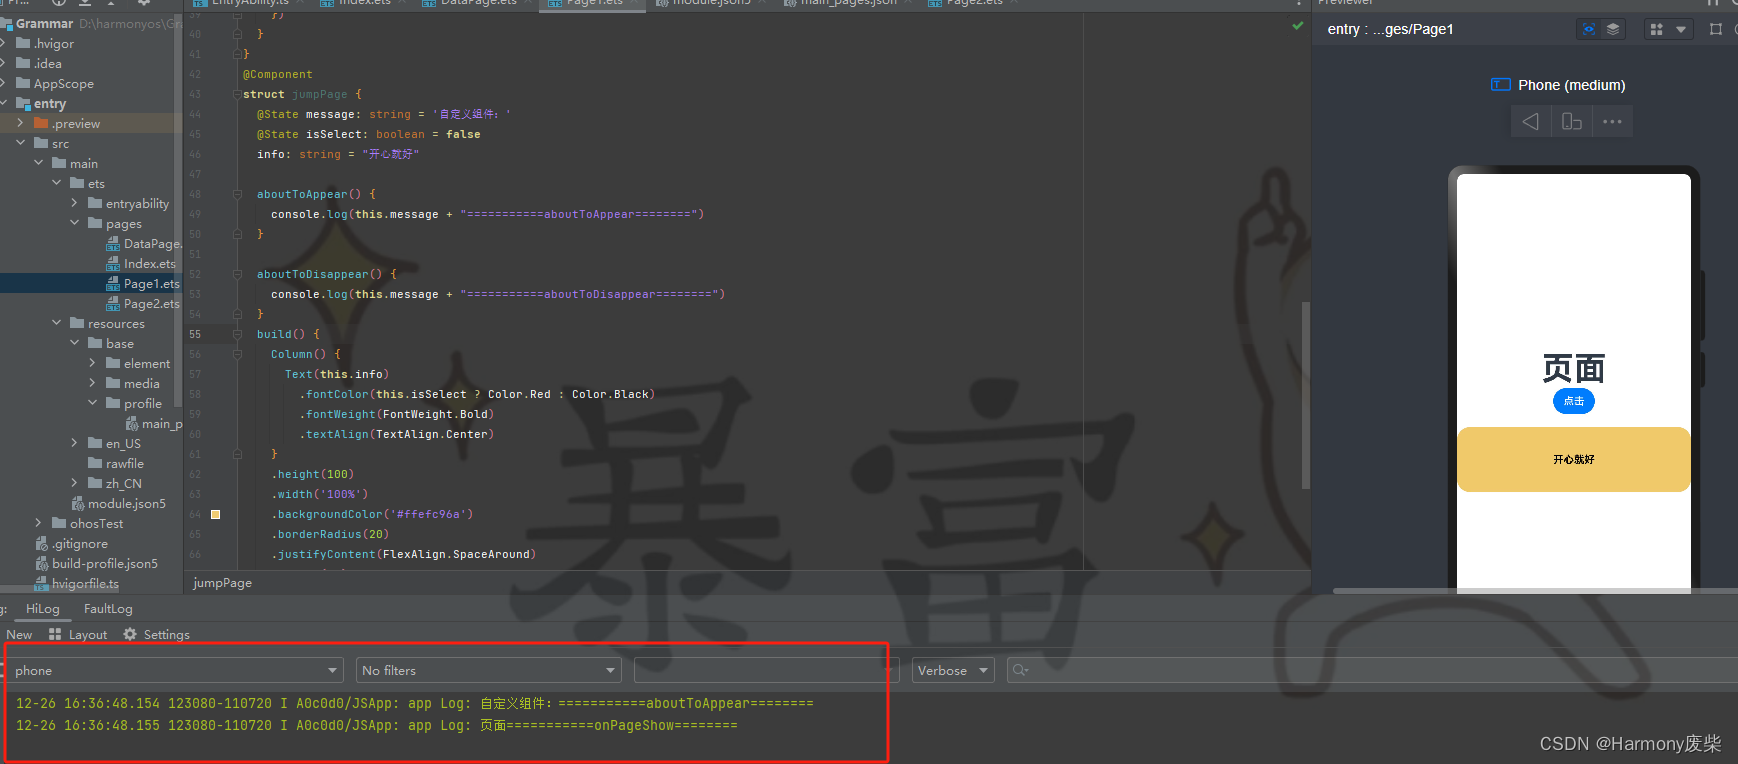Image resolution: width=1738 pixels, height=764 pixels.
Task: Select Index.ets file in project tree
Action: pyautogui.click(x=141, y=264)
